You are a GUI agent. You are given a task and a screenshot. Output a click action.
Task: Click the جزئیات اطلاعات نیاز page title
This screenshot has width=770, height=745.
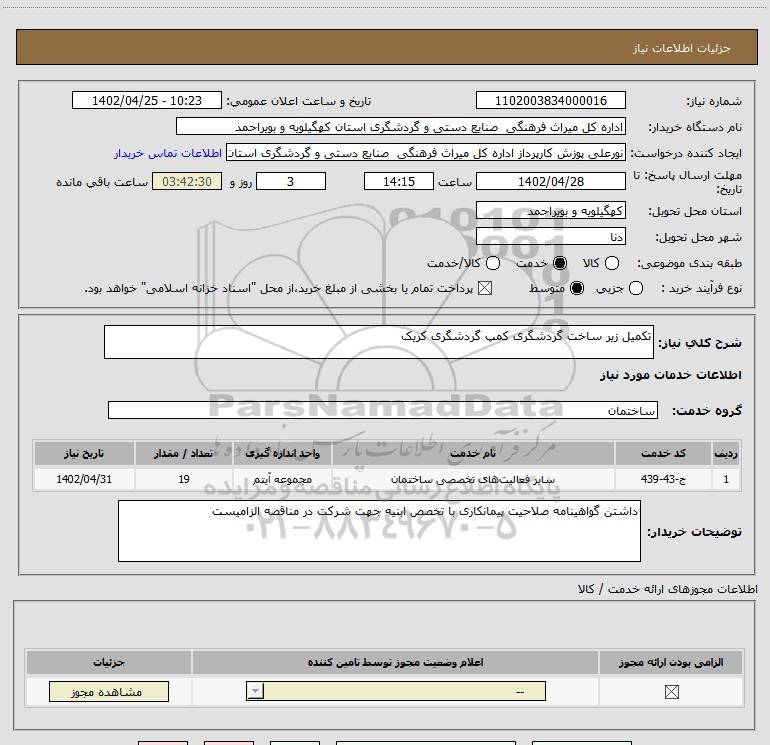(682, 48)
